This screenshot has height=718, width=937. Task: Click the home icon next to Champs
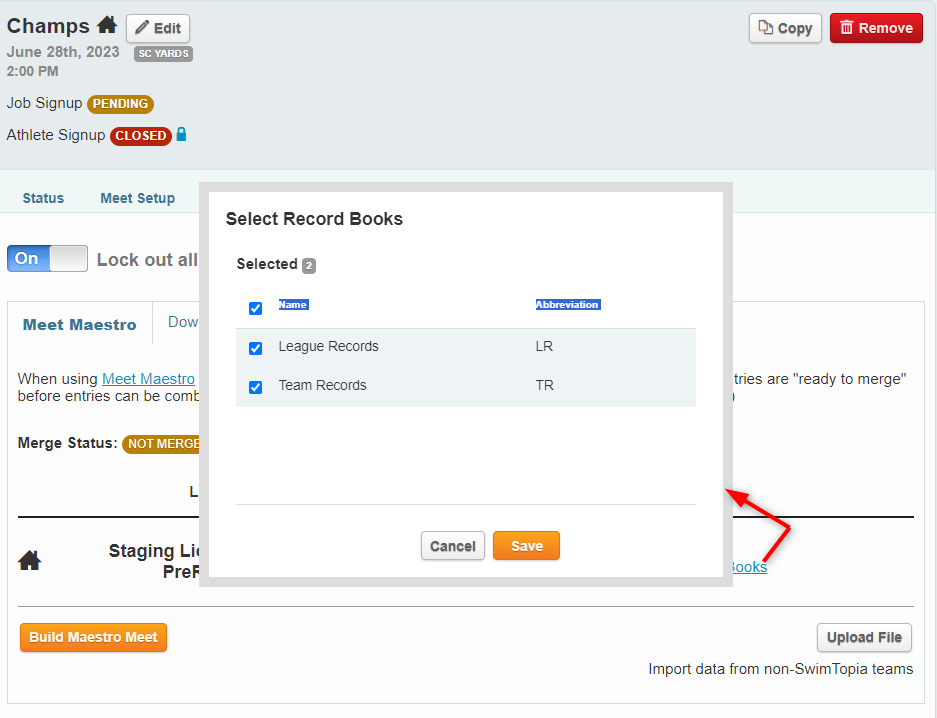(x=107, y=26)
